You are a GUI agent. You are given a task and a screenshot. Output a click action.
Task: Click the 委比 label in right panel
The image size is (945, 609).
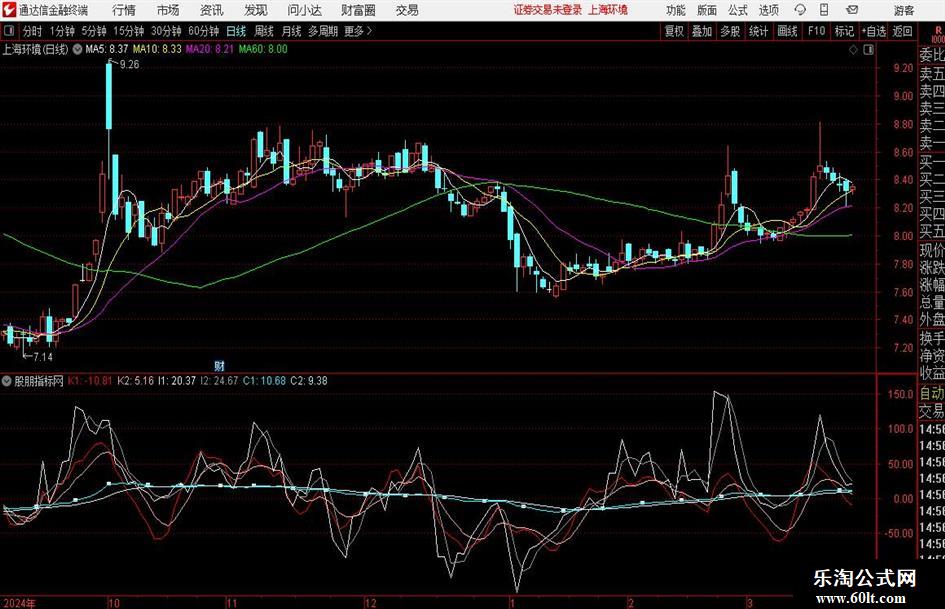coord(932,55)
